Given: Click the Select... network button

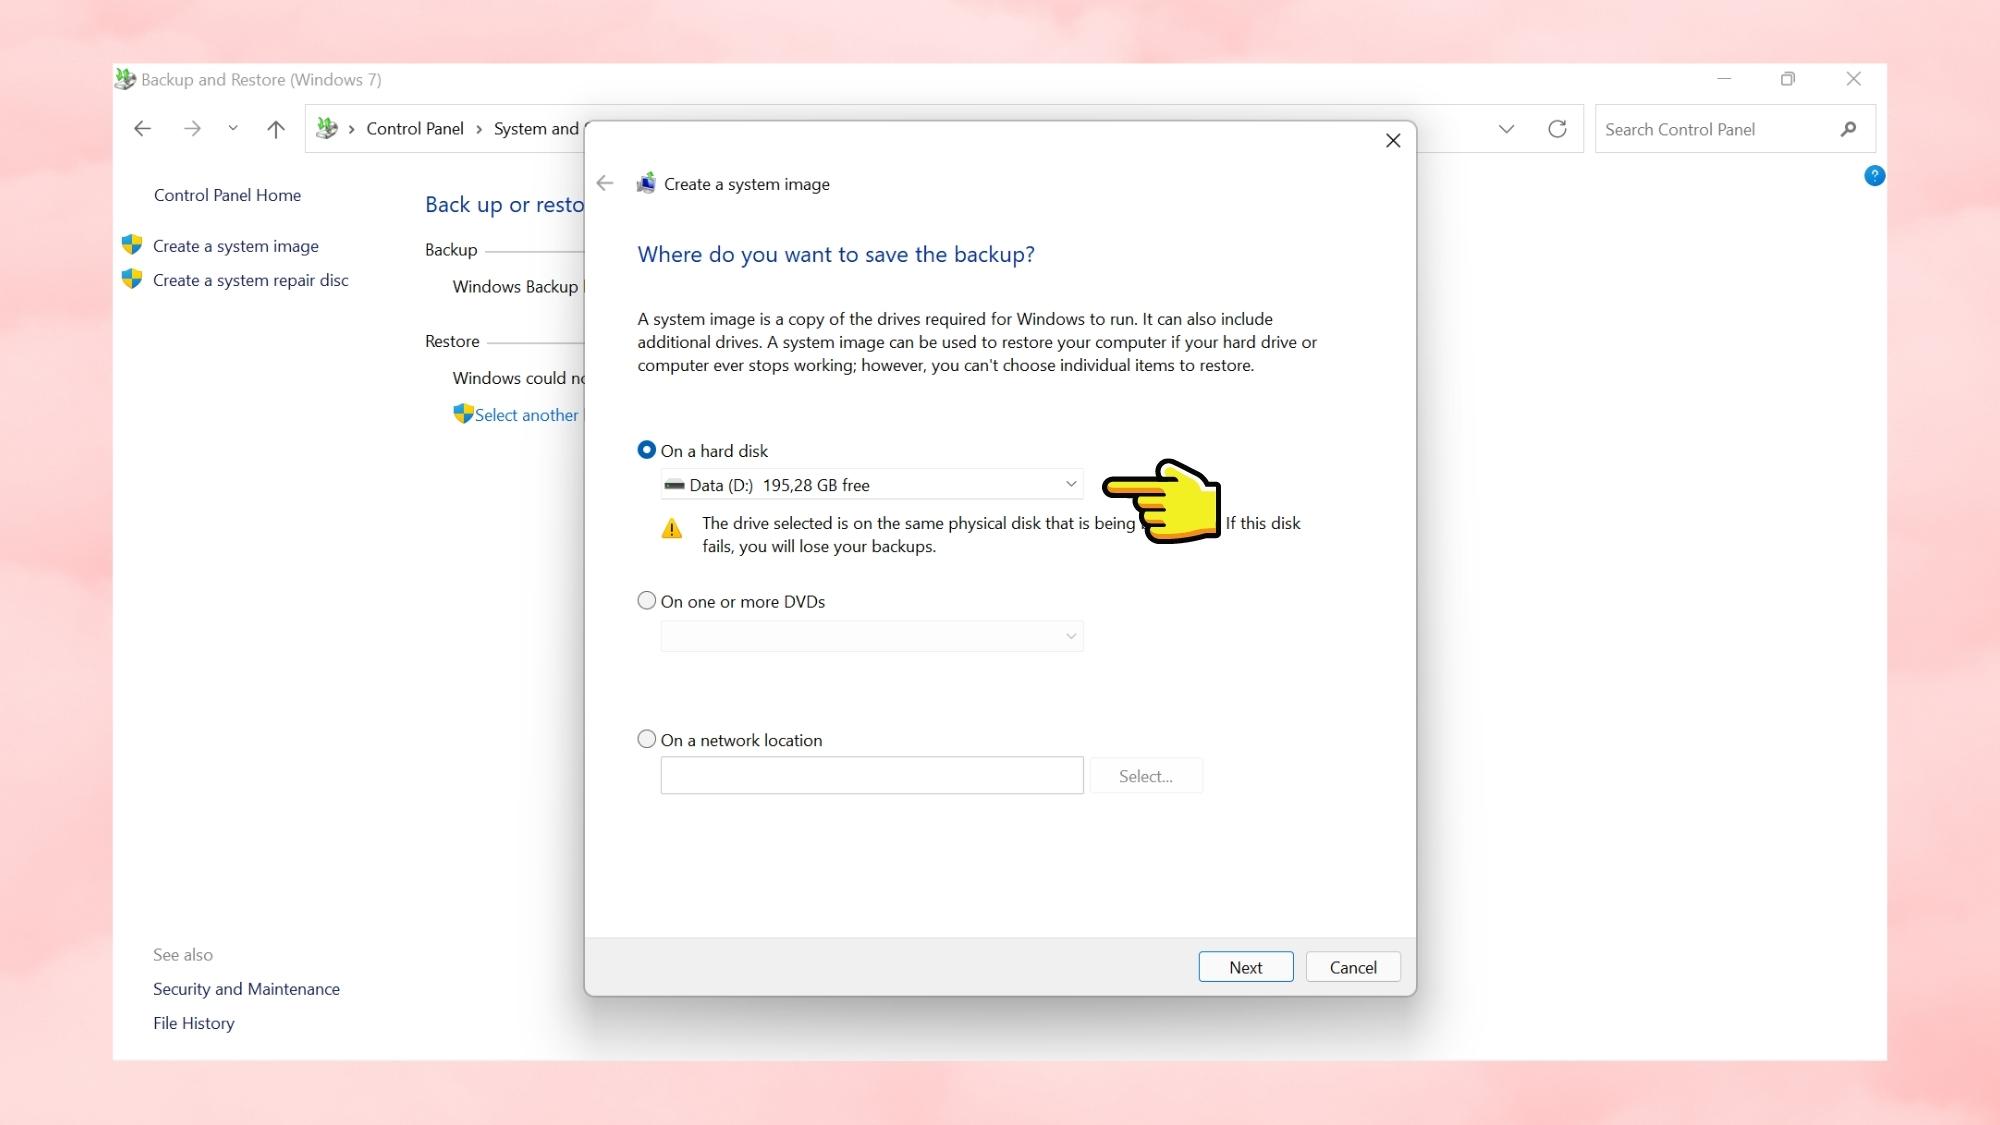Looking at the screenshot, I should tap(1145, 776).
